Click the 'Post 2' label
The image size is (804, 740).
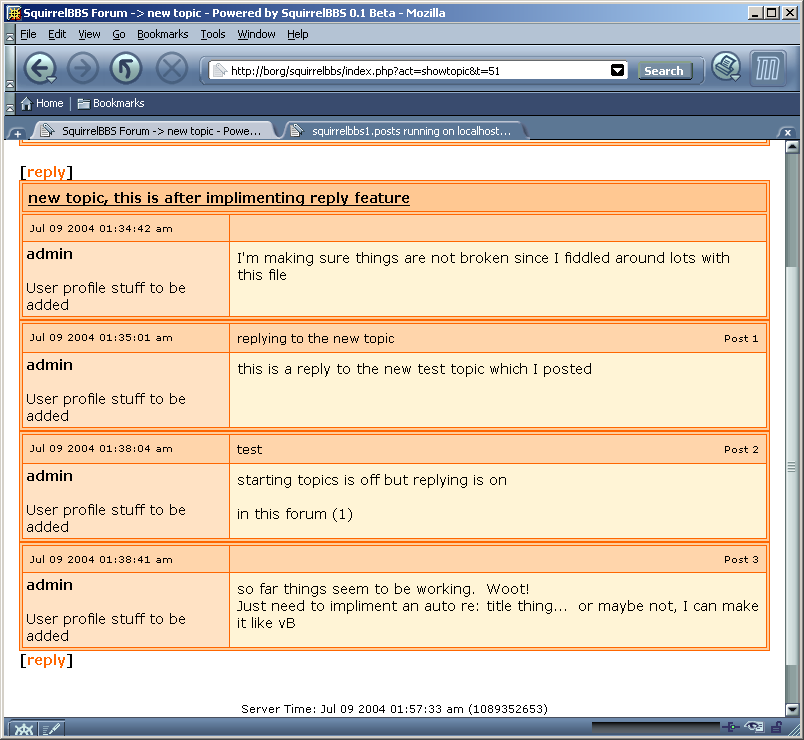coord(741,450)
